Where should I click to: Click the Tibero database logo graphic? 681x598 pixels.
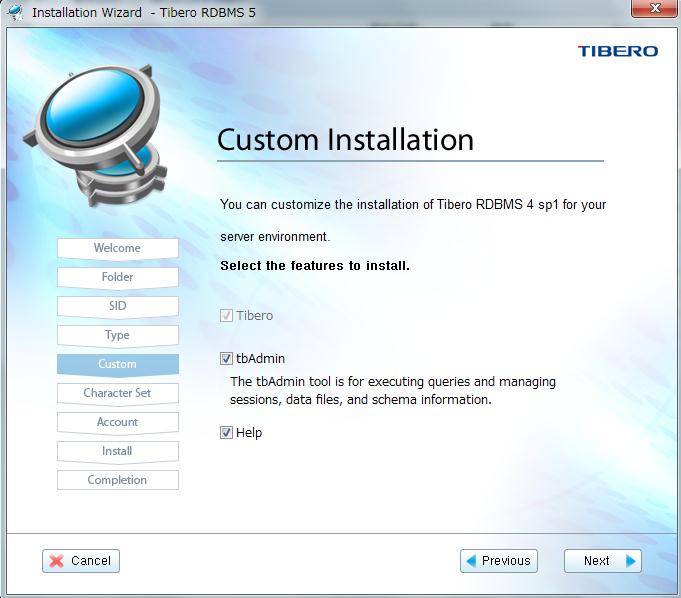click(x=96, y=135)
